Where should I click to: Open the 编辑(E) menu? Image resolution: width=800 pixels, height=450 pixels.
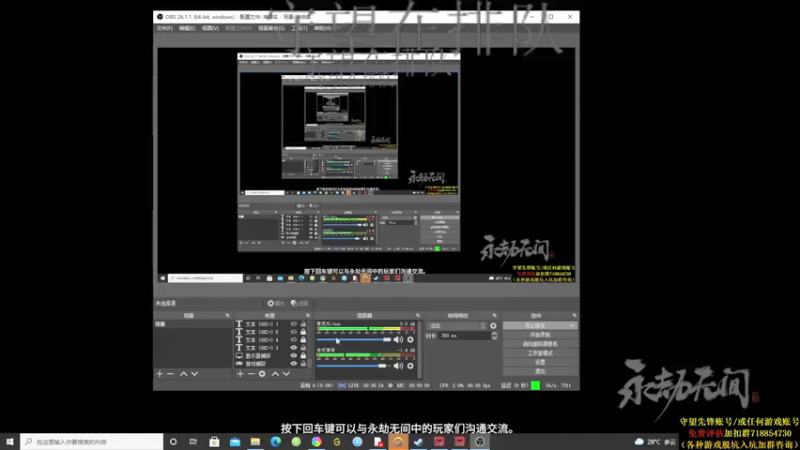click(187, 29)
